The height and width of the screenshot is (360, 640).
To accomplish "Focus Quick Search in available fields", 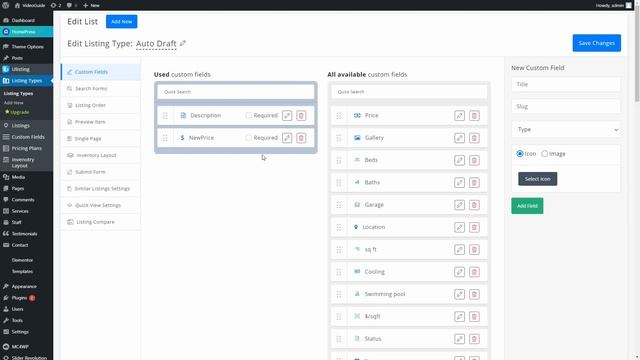I will (x=409, y=92).
